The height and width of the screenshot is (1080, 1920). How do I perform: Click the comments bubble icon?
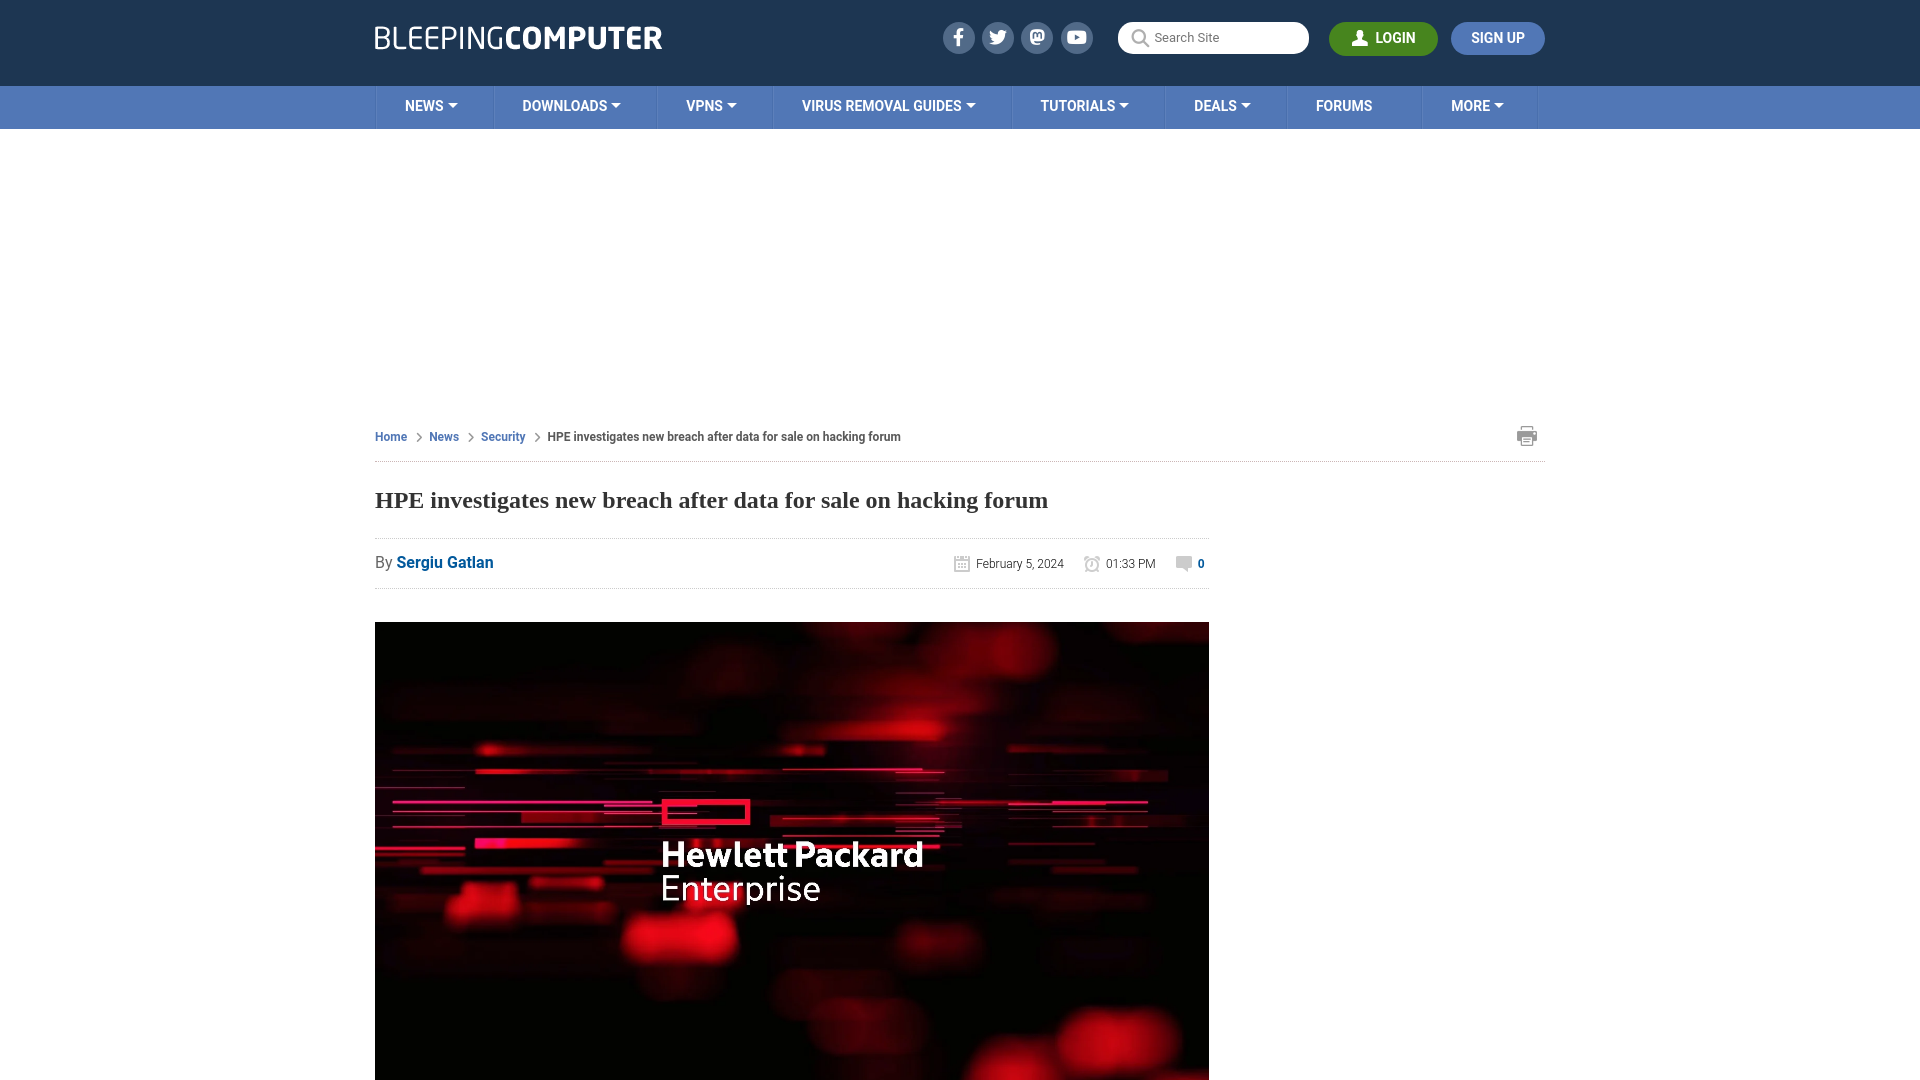[x=1182, y=563]
